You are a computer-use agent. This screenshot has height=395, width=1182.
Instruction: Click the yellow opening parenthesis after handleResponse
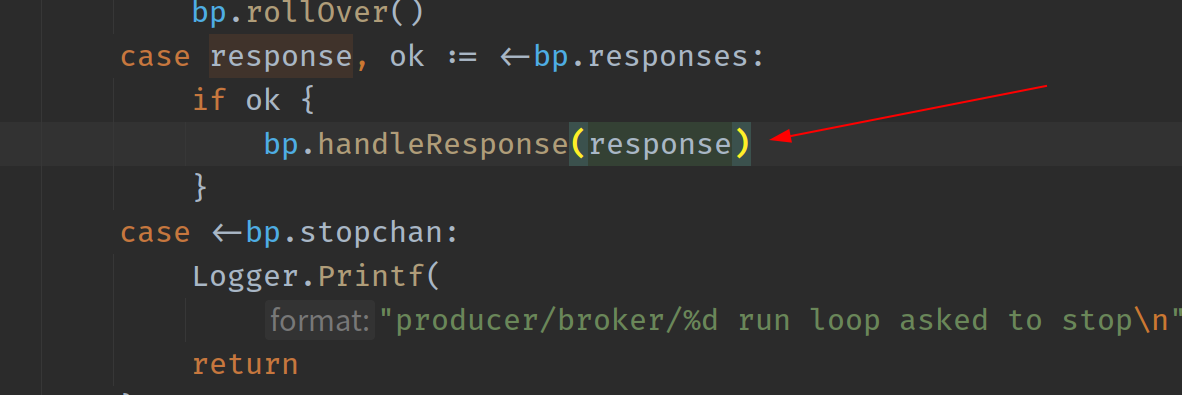578,143
